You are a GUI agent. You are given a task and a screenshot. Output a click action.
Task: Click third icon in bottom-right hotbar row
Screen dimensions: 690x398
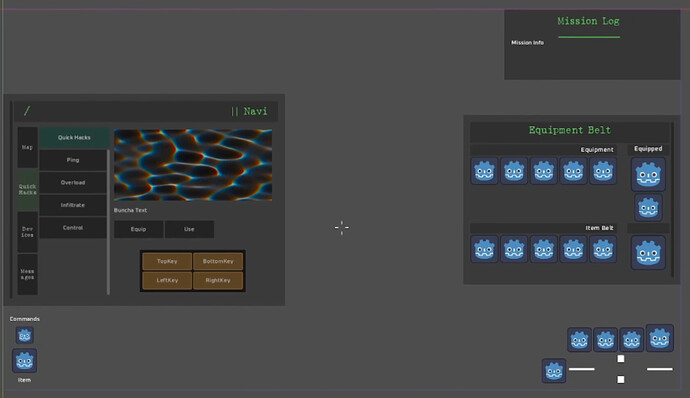tap(632, 340)
